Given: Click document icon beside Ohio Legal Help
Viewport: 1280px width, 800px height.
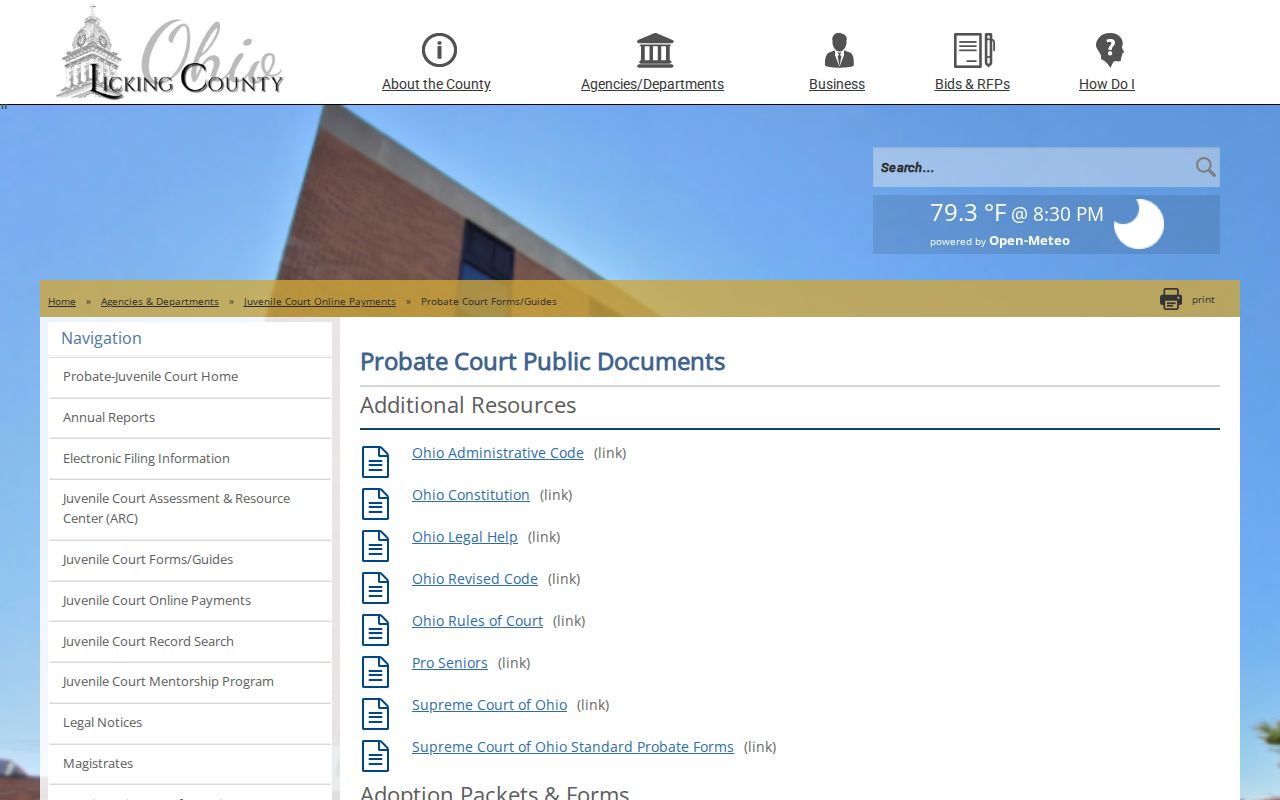Looking at the screenshot, I should click(375, 545).
